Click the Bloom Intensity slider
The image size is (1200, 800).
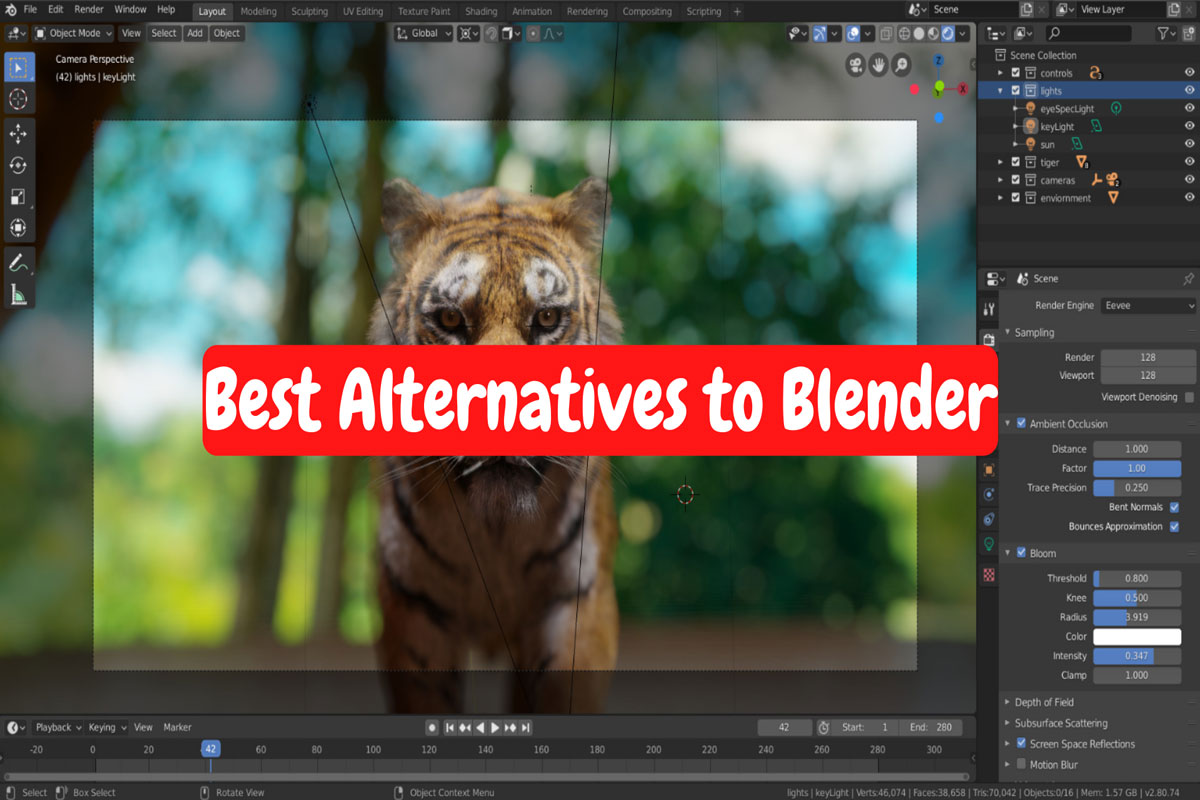click(1137, 656)
